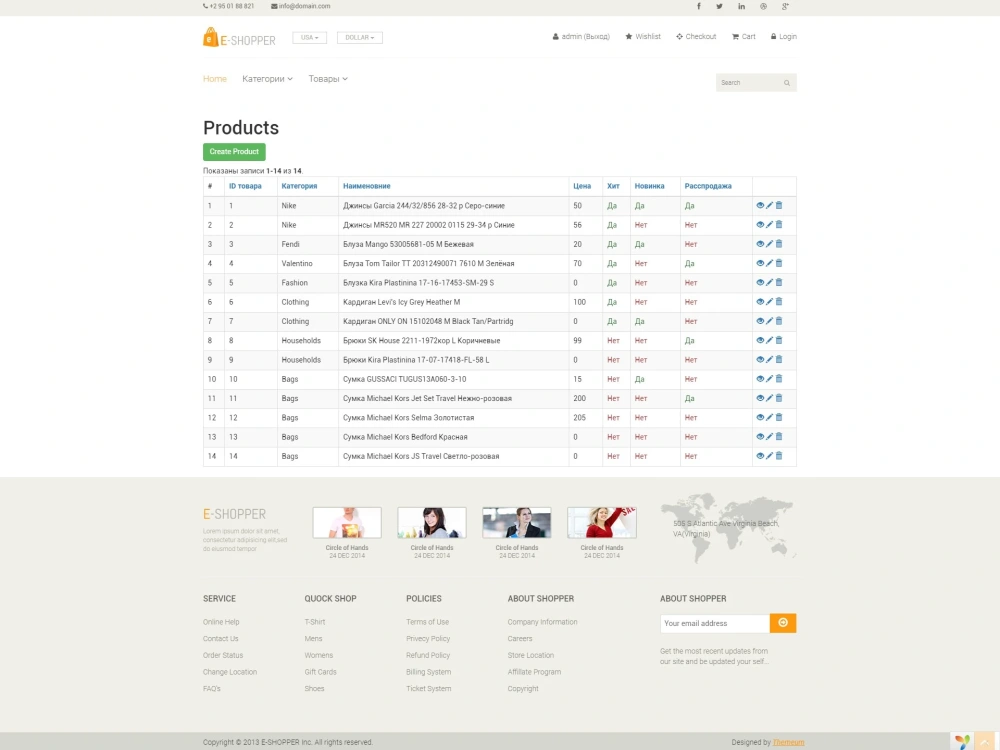Click the Facebook icon in the header

[x=698, y=7]
